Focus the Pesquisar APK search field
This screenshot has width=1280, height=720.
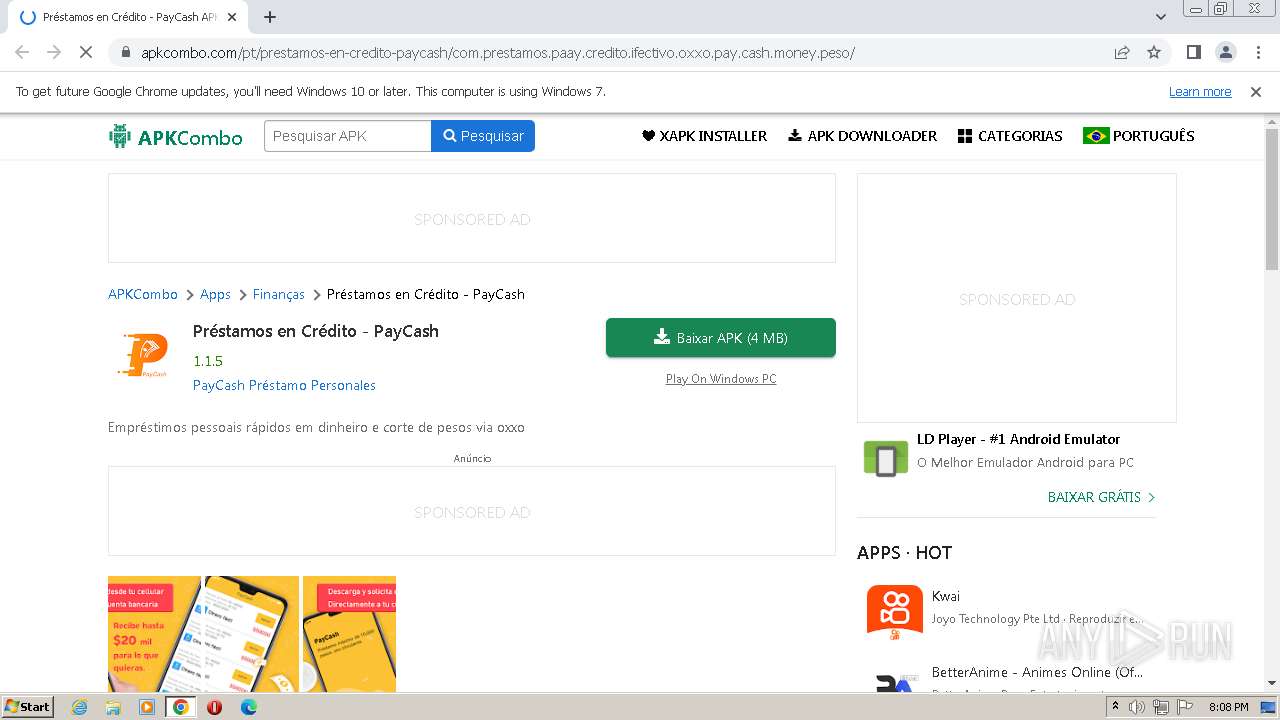(348, 136)
